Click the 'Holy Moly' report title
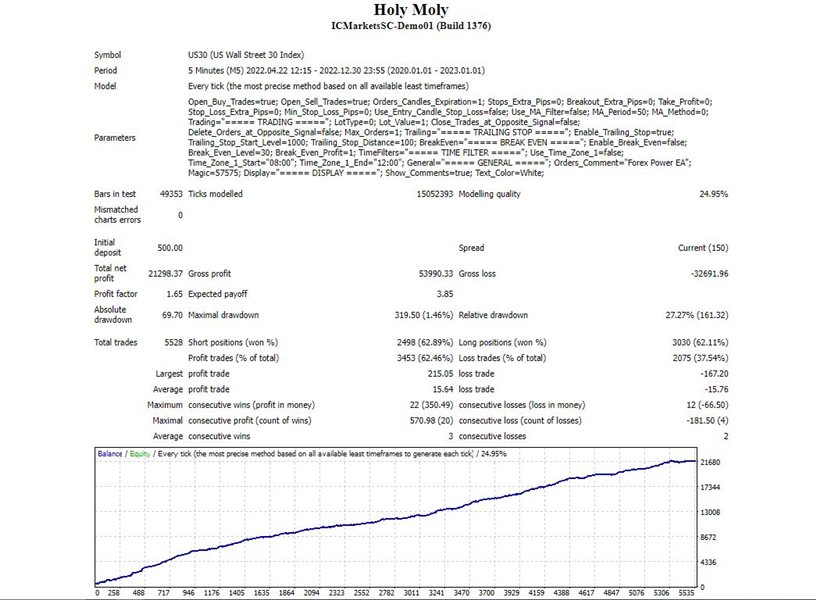 point(411,9)
